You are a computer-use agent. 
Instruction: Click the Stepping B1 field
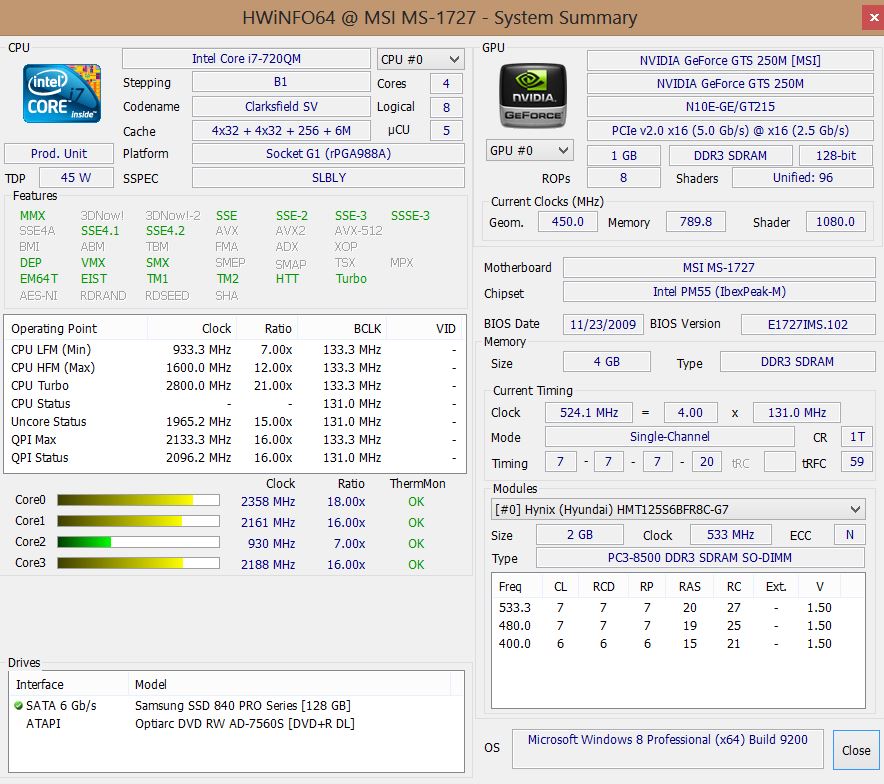[281, 82]
